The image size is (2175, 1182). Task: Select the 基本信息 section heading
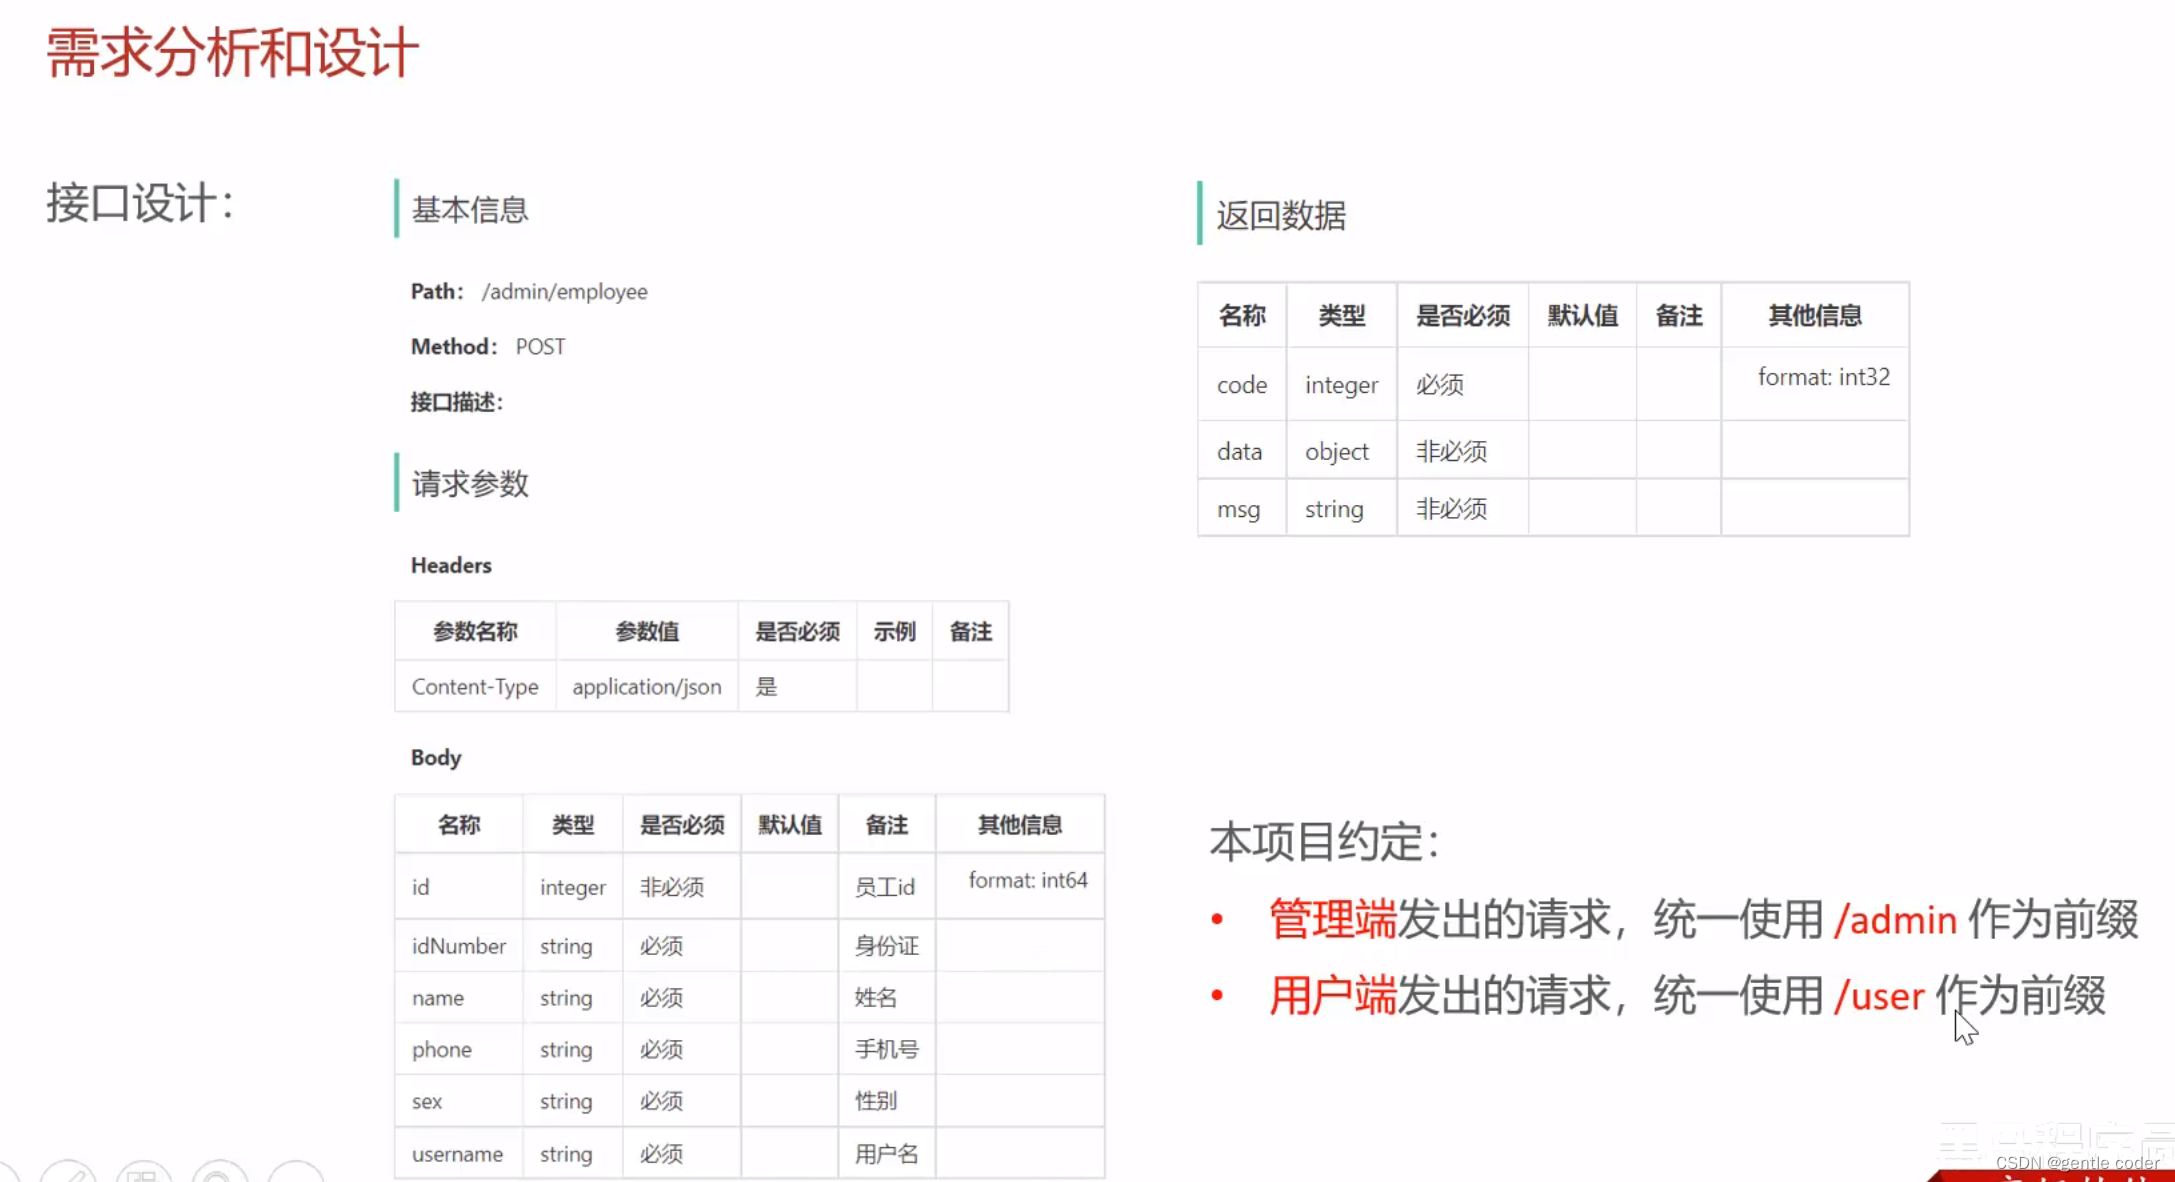(470, 210)
